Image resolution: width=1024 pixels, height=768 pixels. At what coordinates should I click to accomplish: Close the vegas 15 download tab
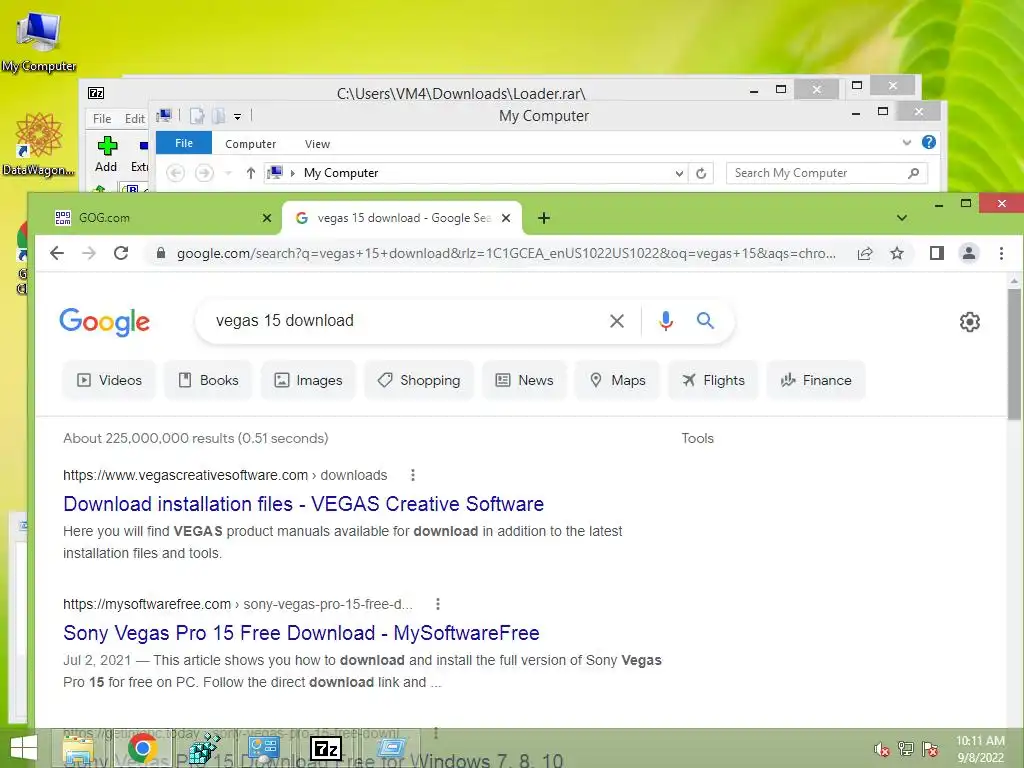tap(505, 218)
